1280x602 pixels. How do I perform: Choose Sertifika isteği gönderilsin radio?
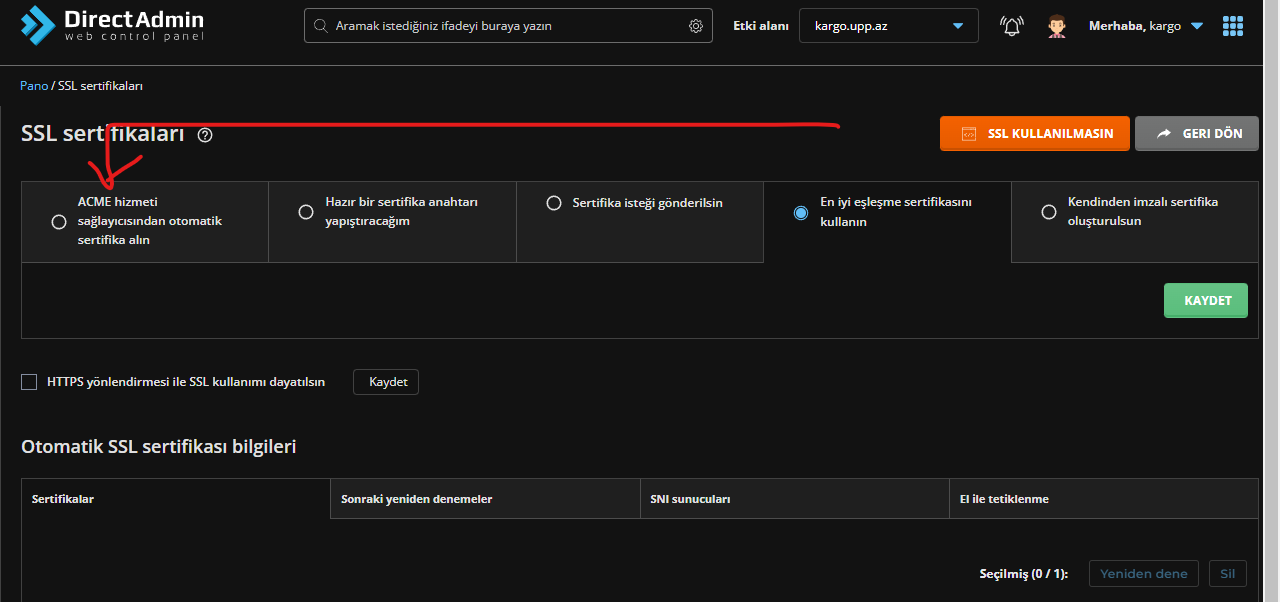coord(553,203)
